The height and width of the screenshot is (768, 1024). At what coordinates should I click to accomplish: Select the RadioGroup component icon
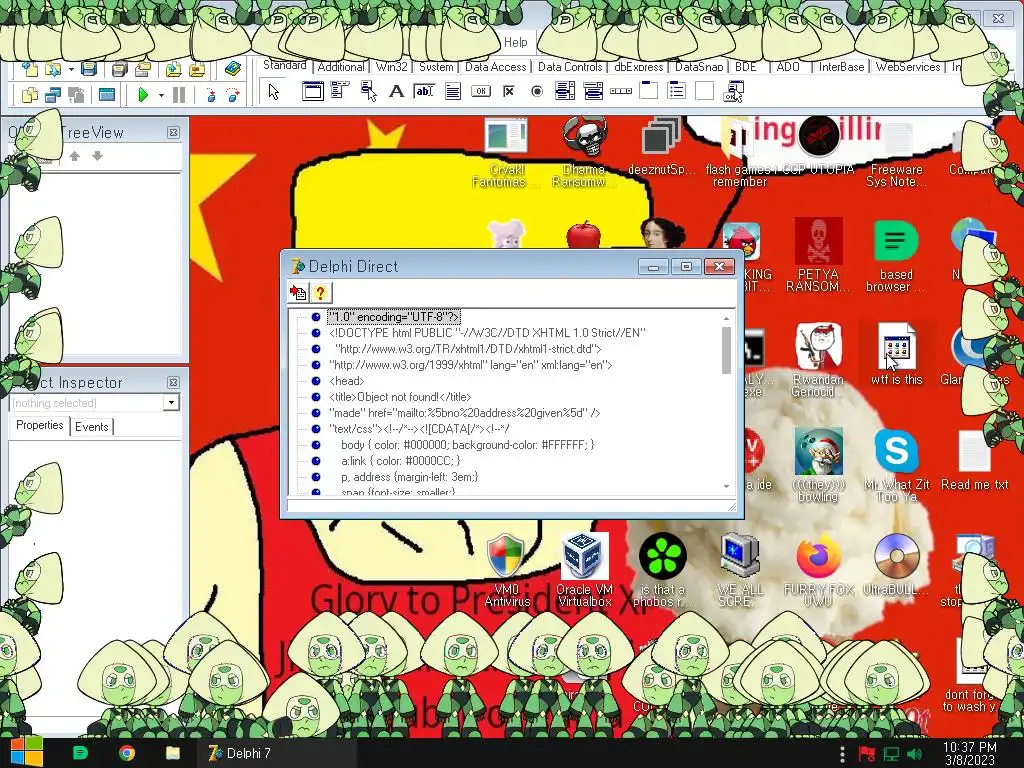pos(677,91)
